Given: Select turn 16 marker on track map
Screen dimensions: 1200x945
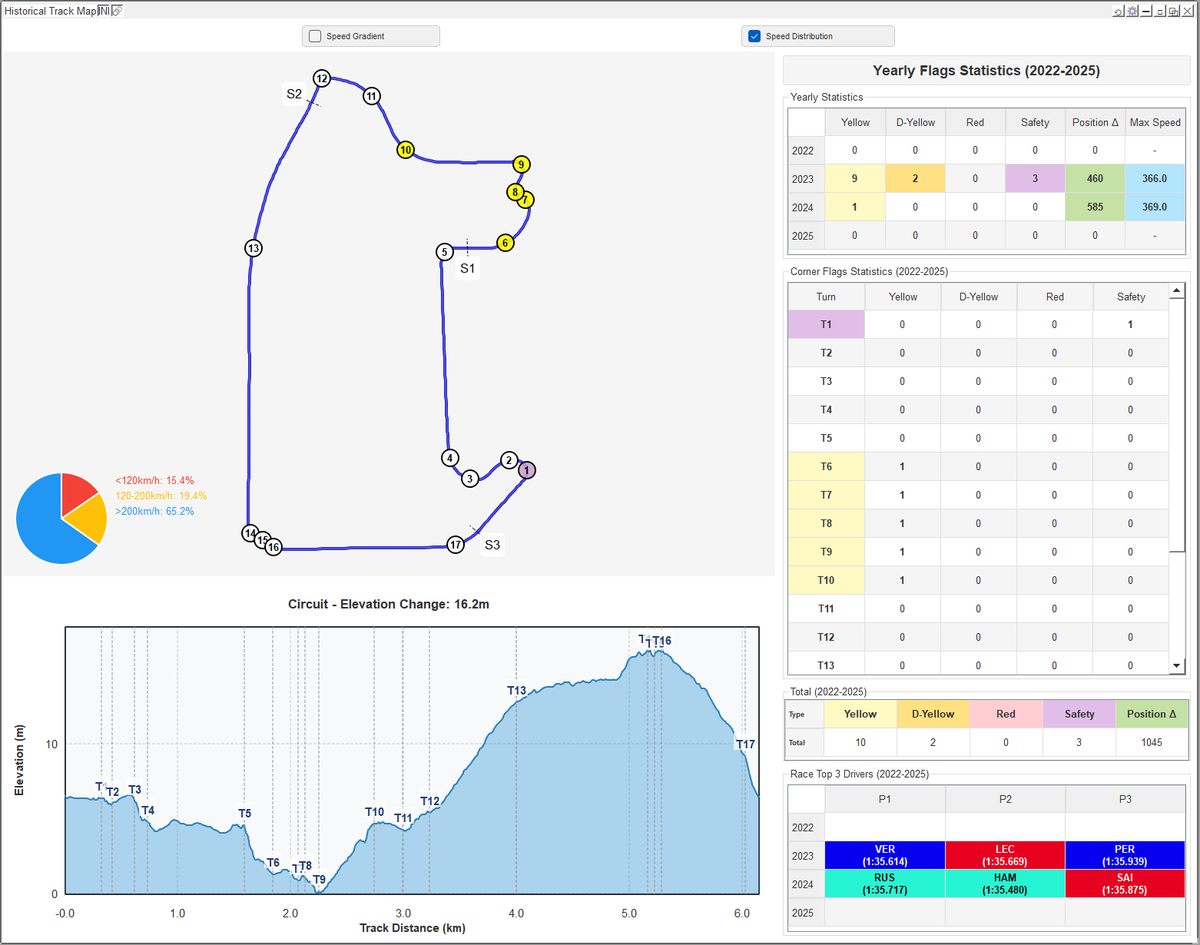Looking at the screenshot, I should 273,547.
